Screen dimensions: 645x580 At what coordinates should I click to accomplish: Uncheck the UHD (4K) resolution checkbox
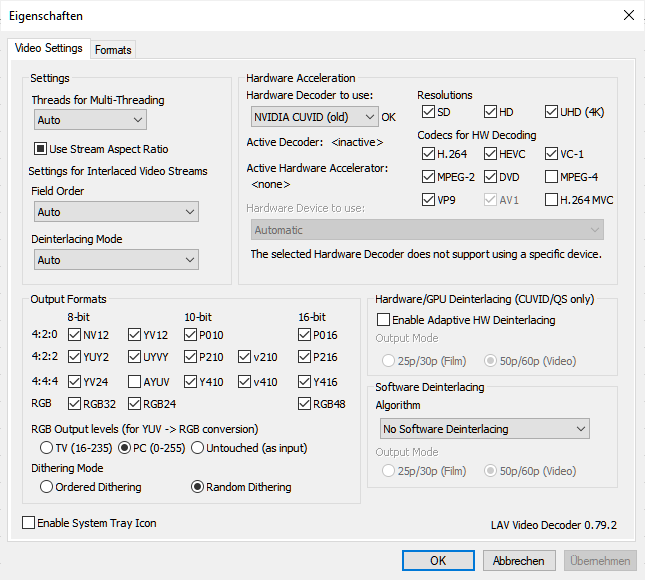click(x=552, y=112)
